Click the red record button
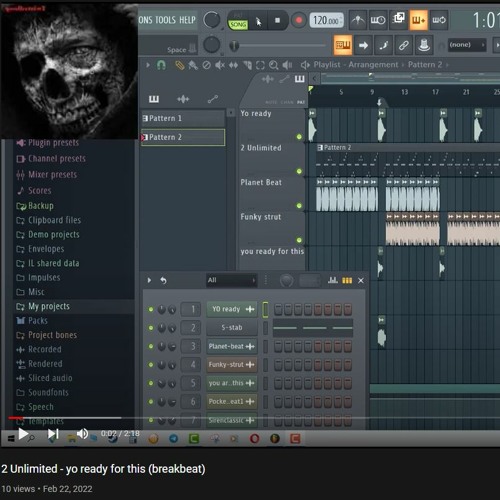The height and width of the screenshot is (500, 500). (x=299, y=21)
